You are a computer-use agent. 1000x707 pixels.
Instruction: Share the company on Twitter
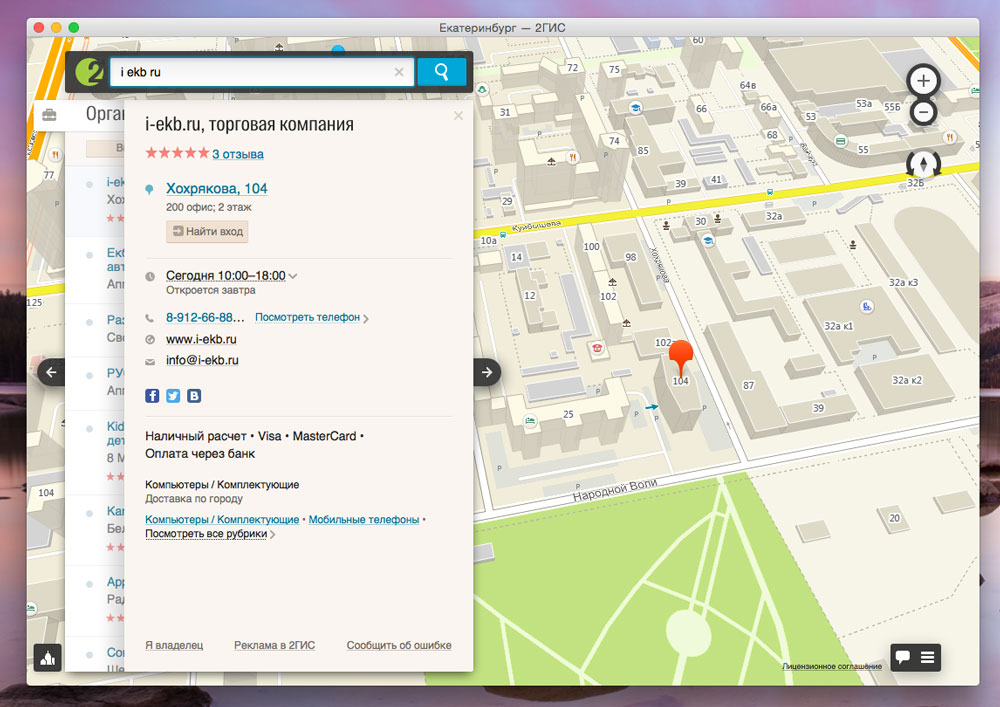click(x=173, y=396)
